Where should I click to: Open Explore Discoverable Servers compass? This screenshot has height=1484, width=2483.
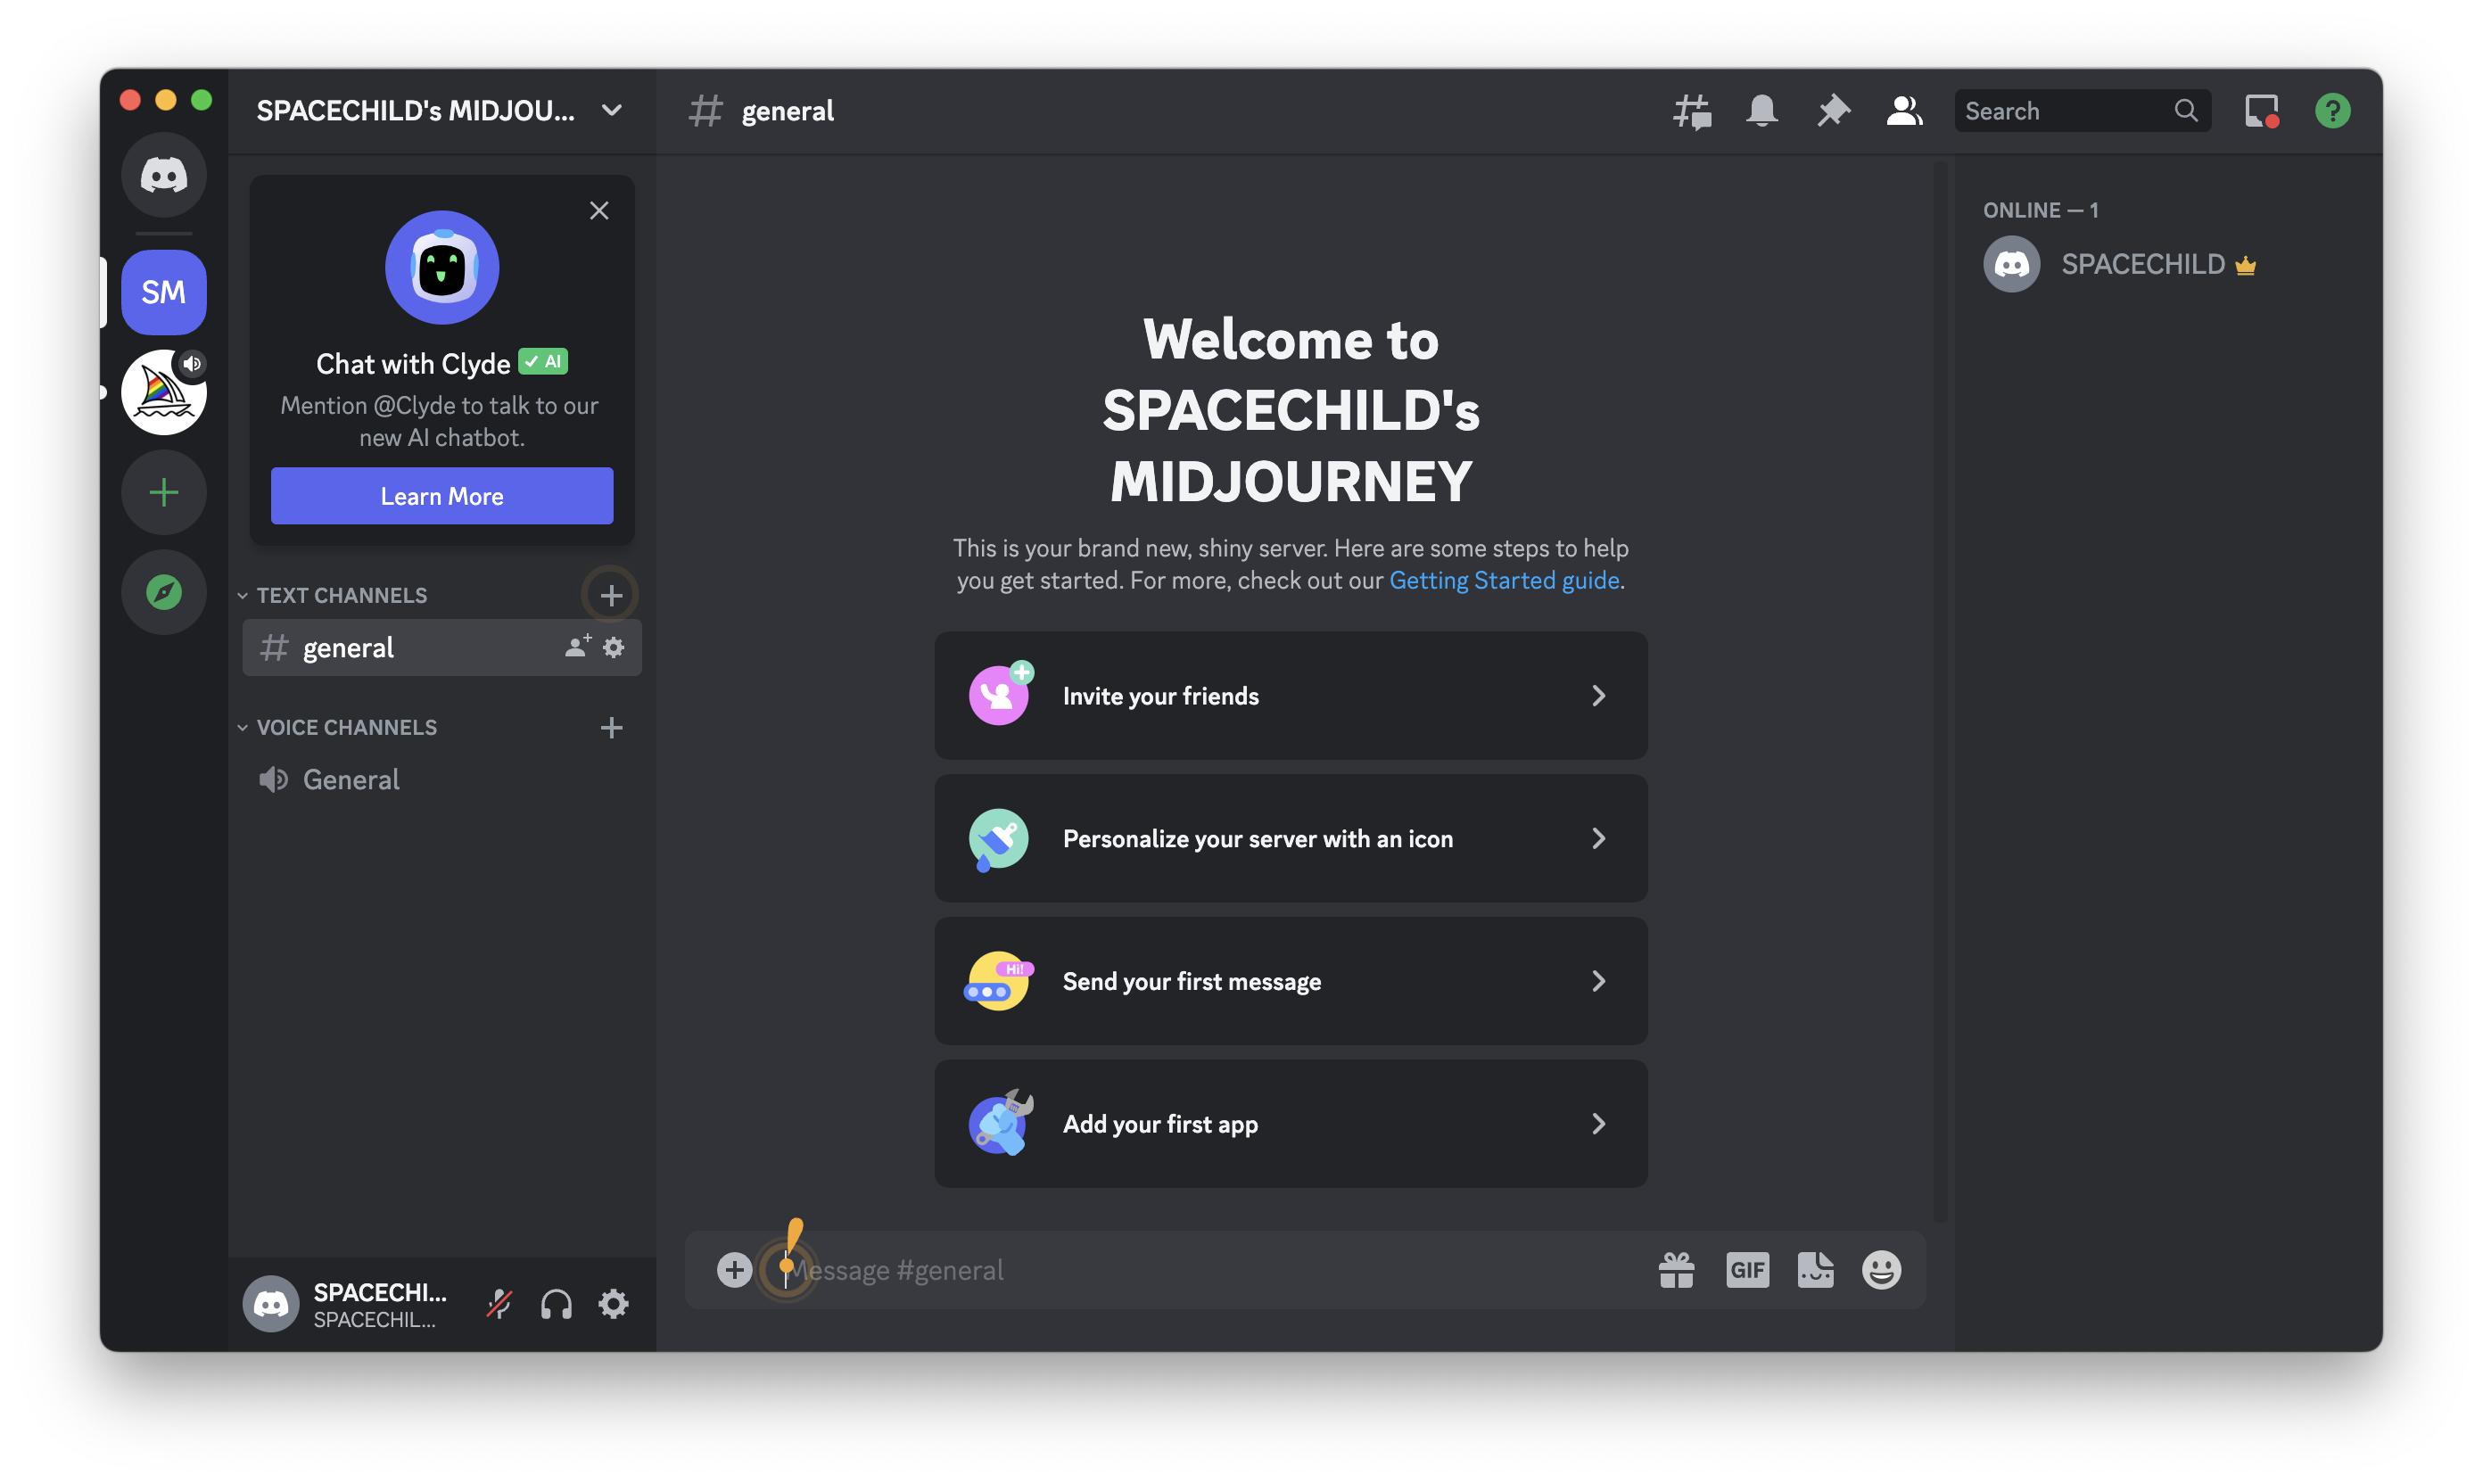click(164, 592)
